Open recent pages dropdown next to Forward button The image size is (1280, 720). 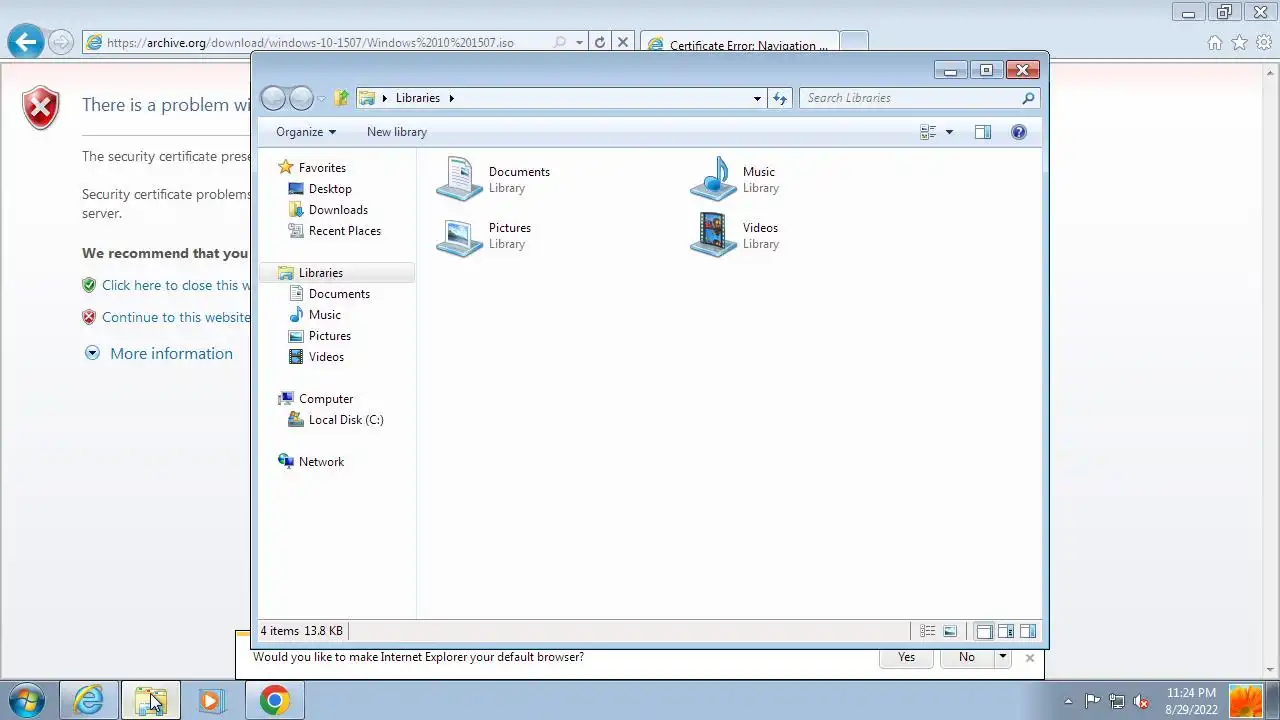(x=321, y=98)
